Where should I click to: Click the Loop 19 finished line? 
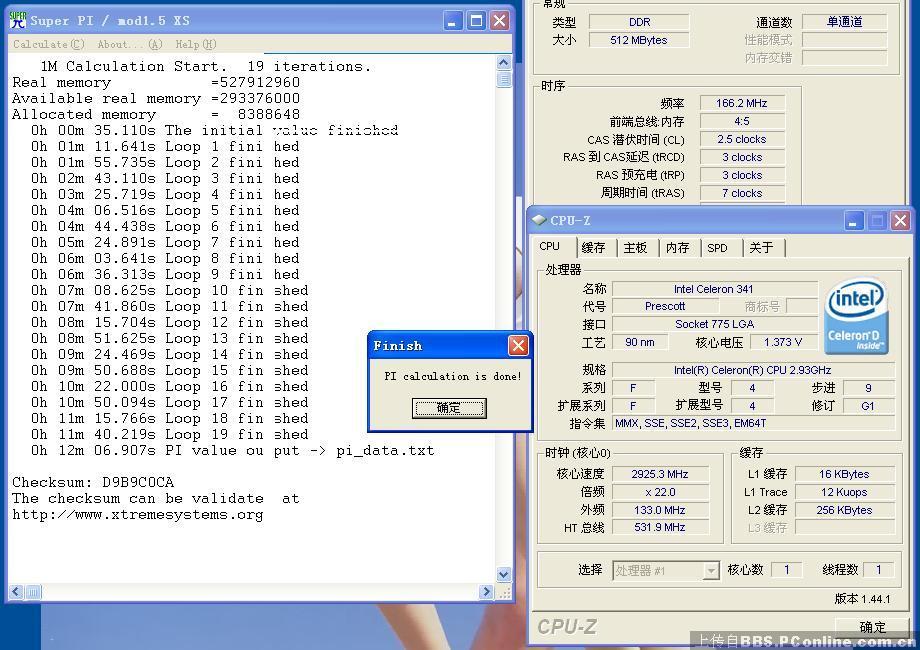coord(170,434)
